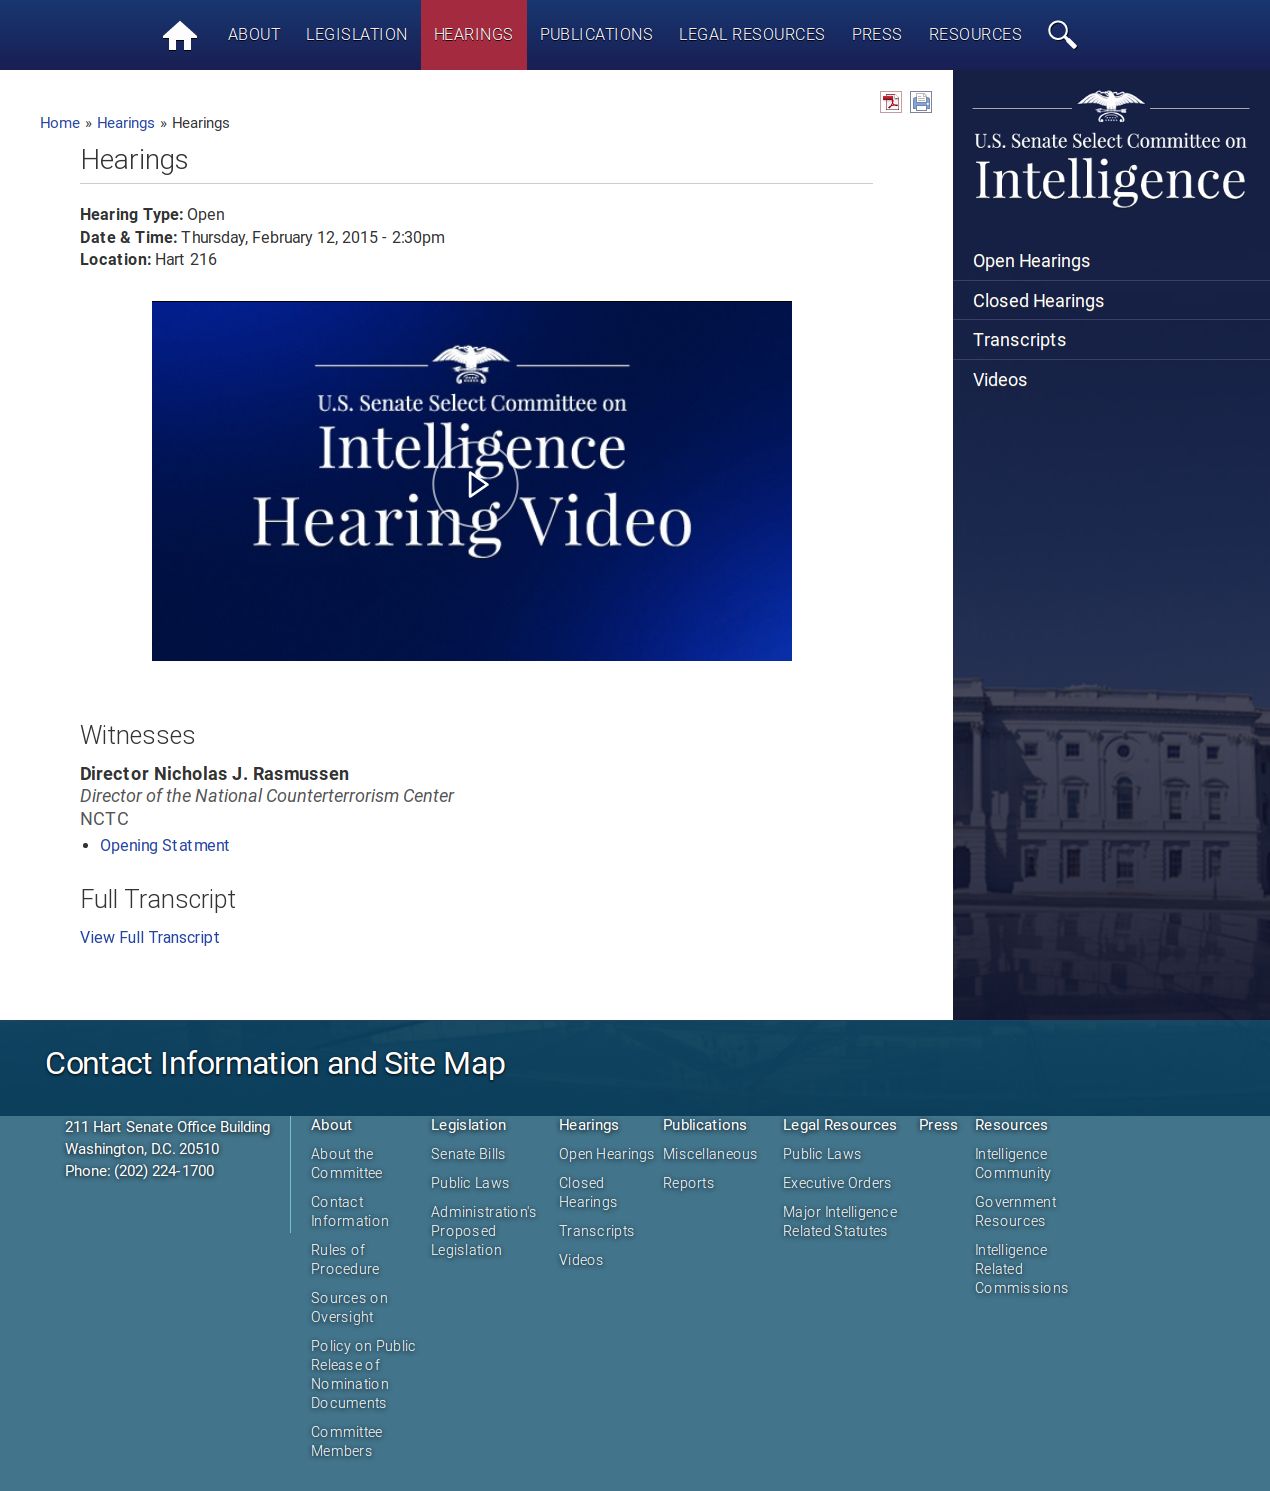Select Open Hearings in the sidebar
Image resolution: width=1270 pixels, height=1491 pixels.
tap(1031, 261)
